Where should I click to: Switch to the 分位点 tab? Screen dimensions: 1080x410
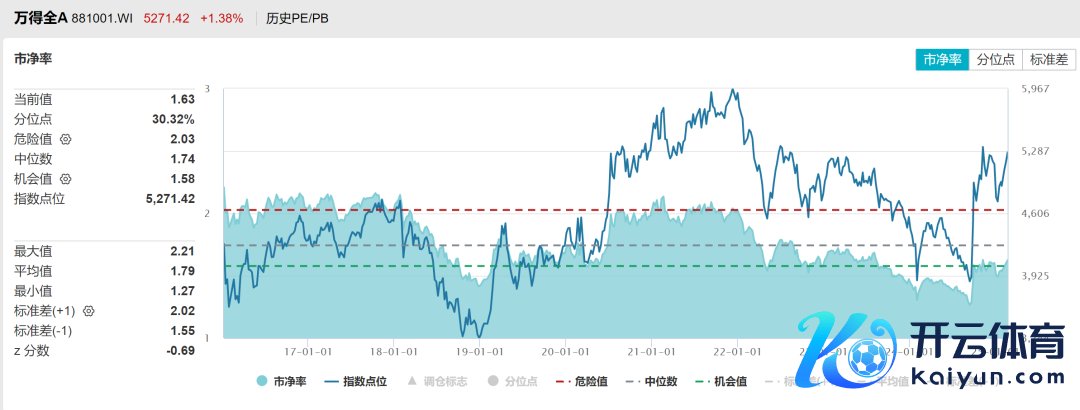(x=996, y=60)
